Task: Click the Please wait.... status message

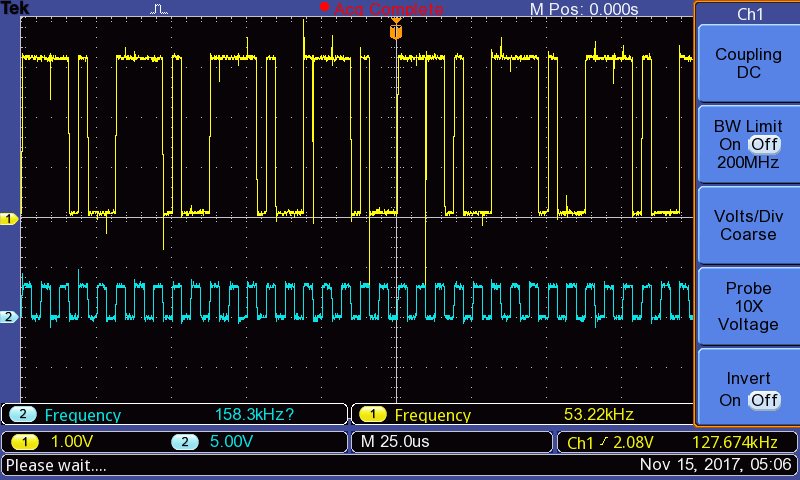Action: click(x=56, y=465)
